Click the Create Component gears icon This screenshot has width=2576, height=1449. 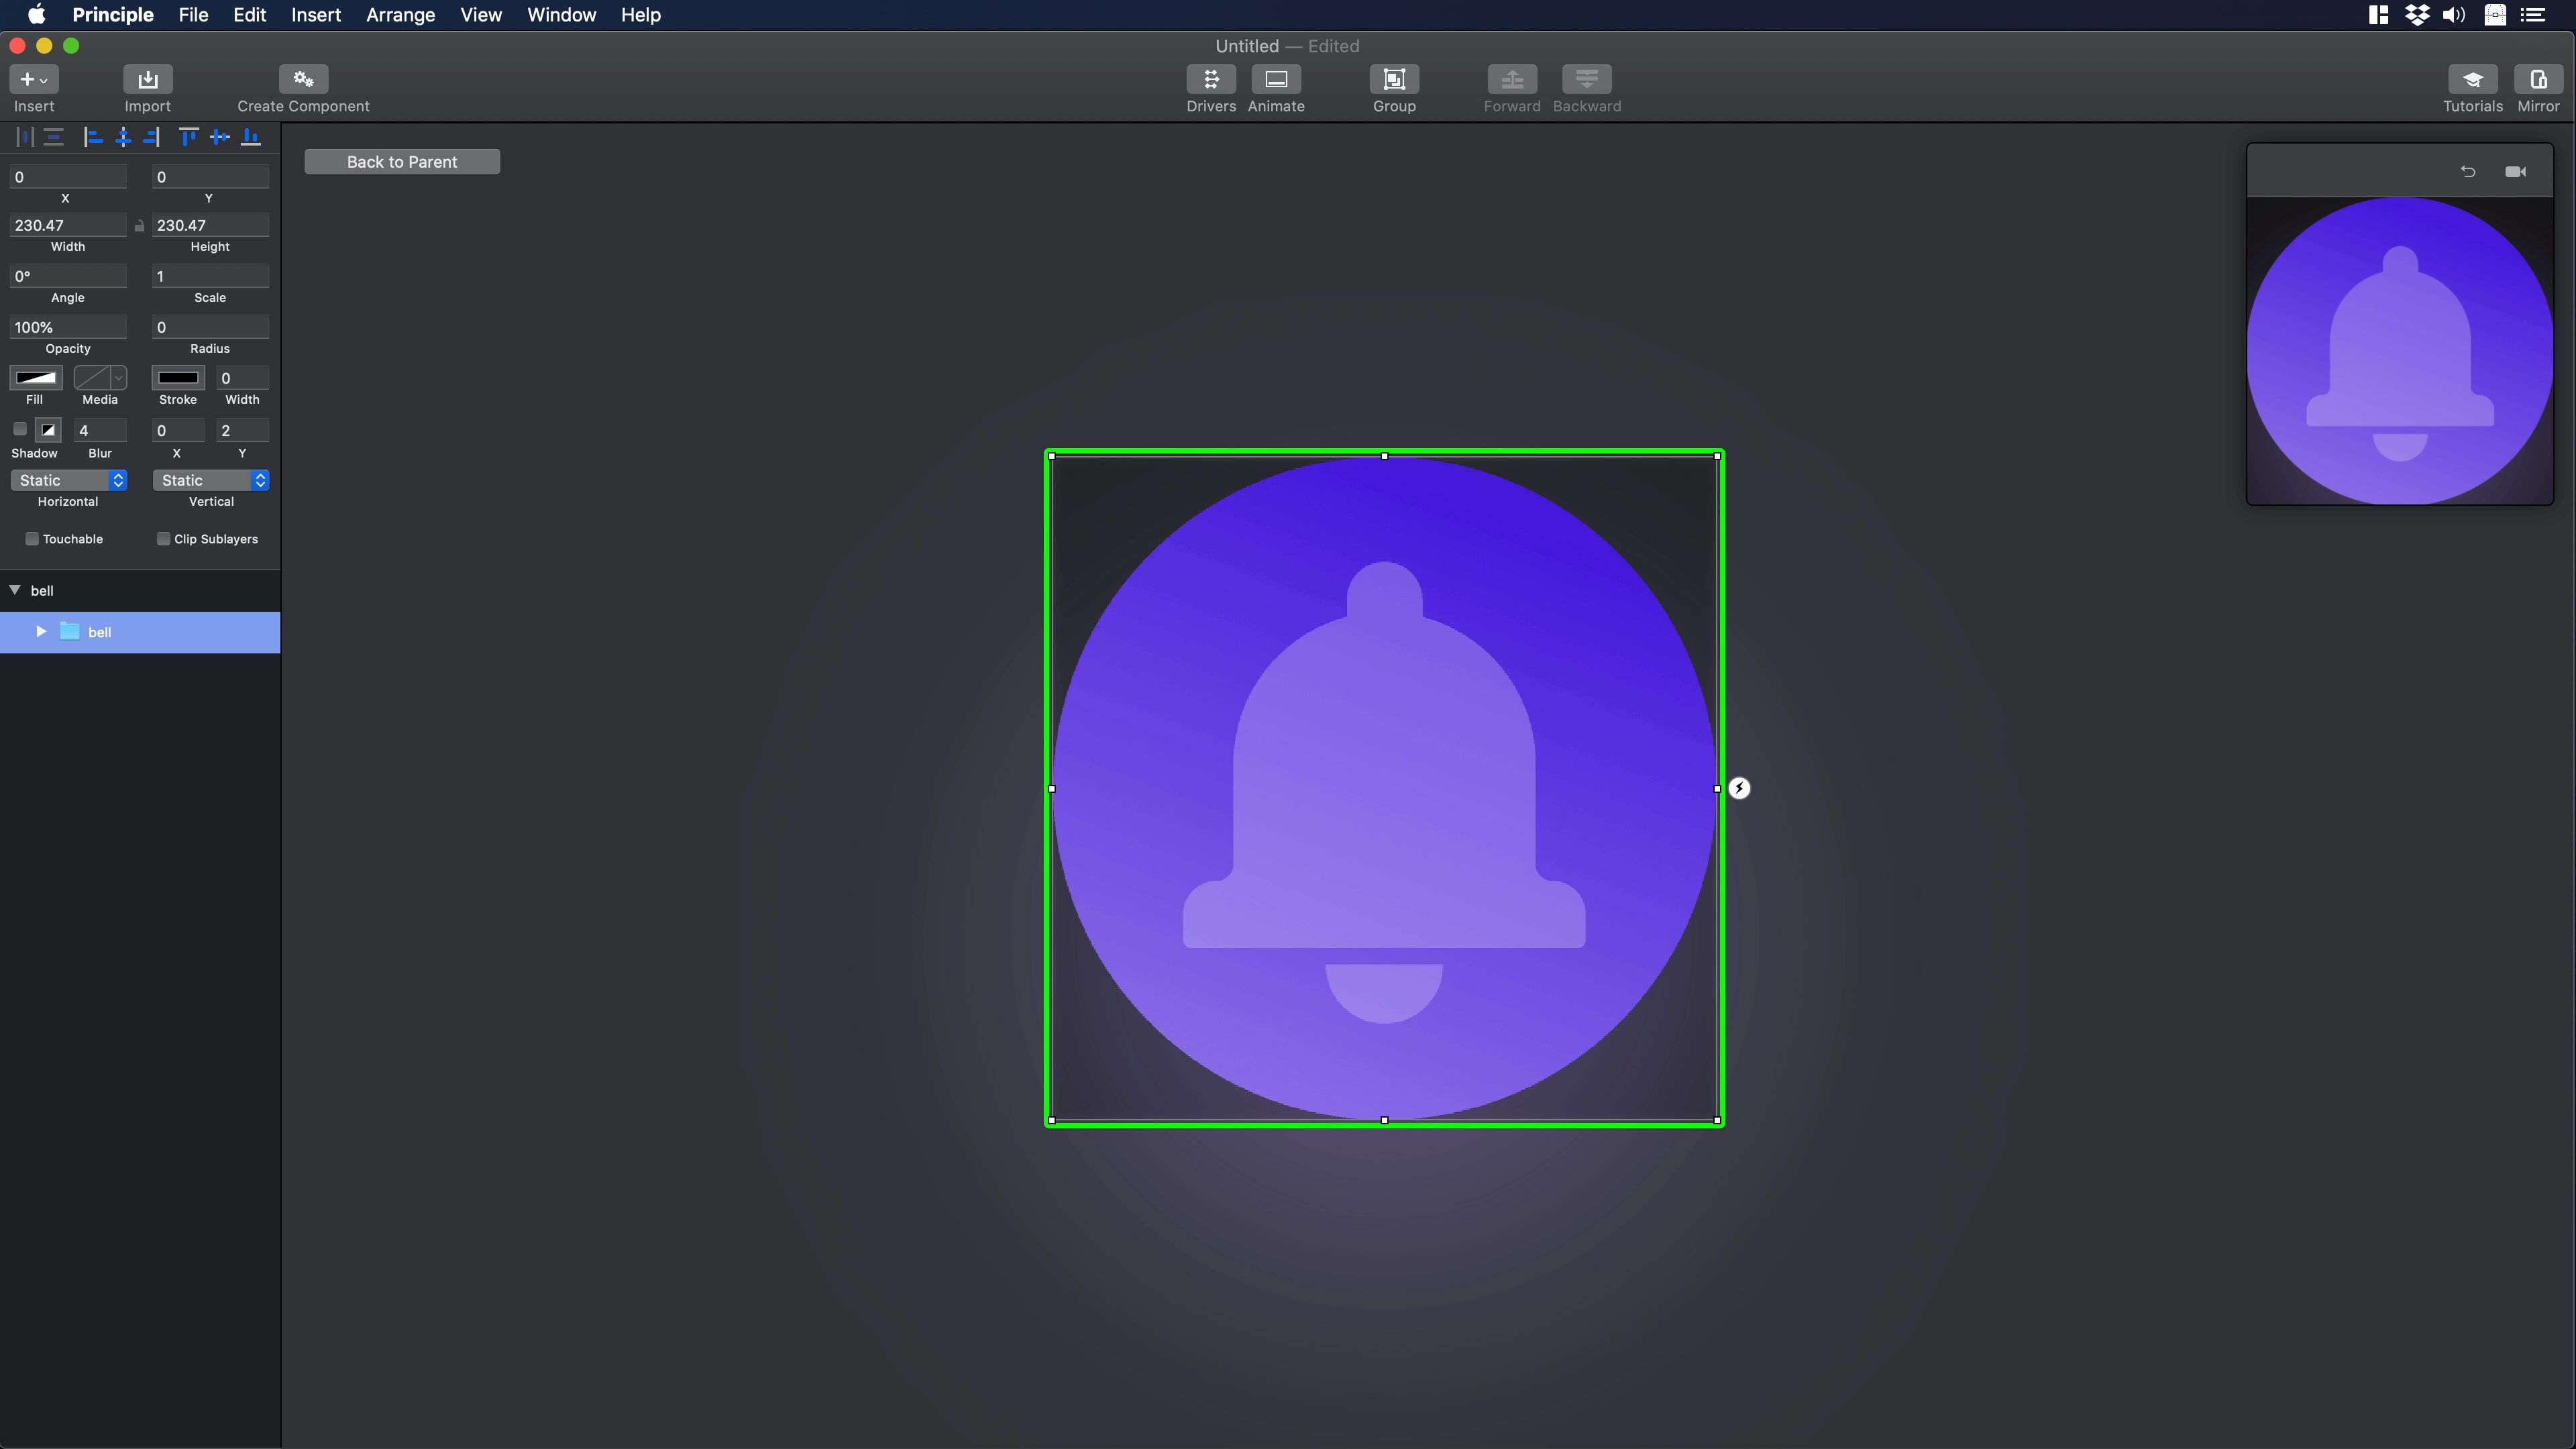(303, 79)
